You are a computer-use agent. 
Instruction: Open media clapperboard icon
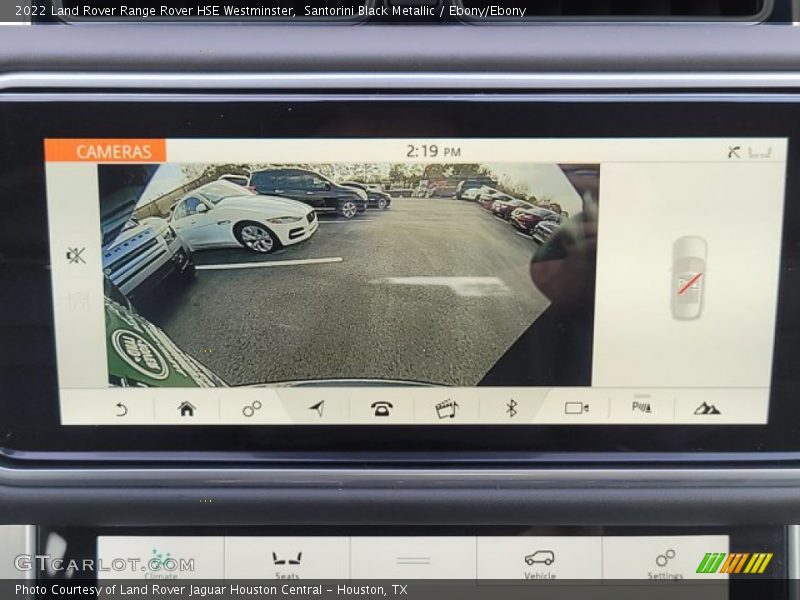pos(446,408)
